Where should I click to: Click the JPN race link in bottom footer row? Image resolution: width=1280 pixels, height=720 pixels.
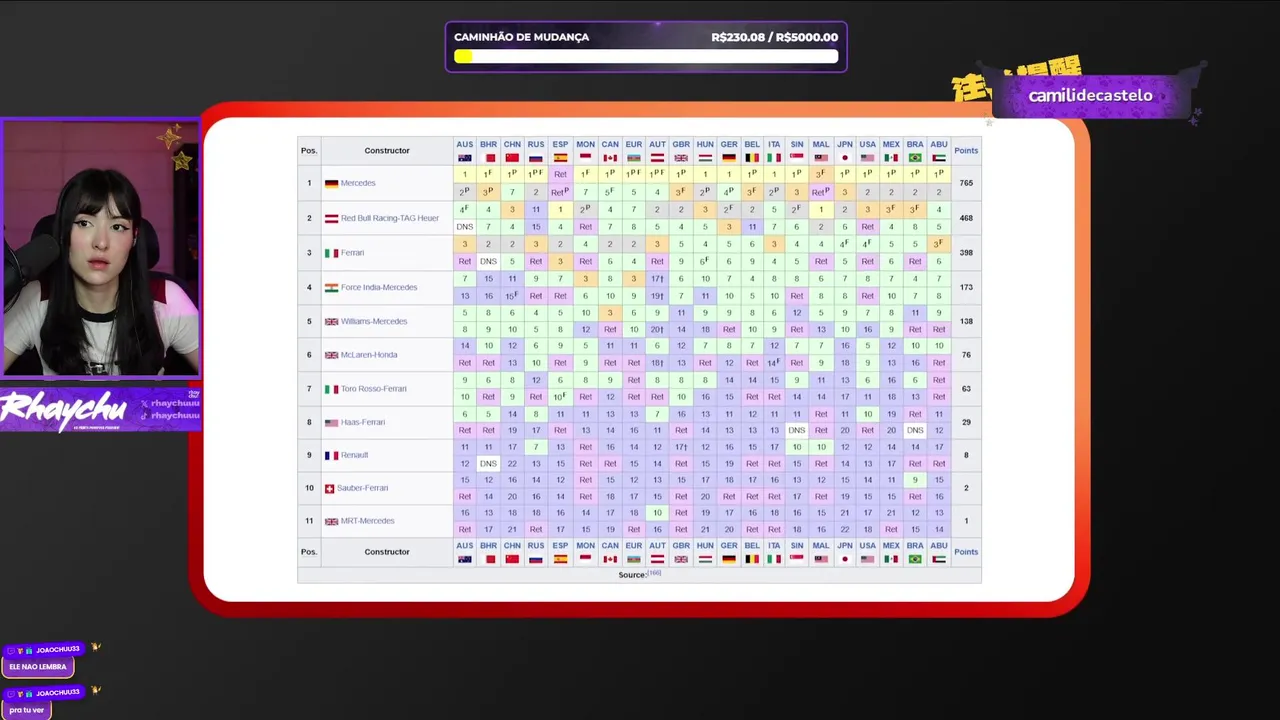pos(845,546)
